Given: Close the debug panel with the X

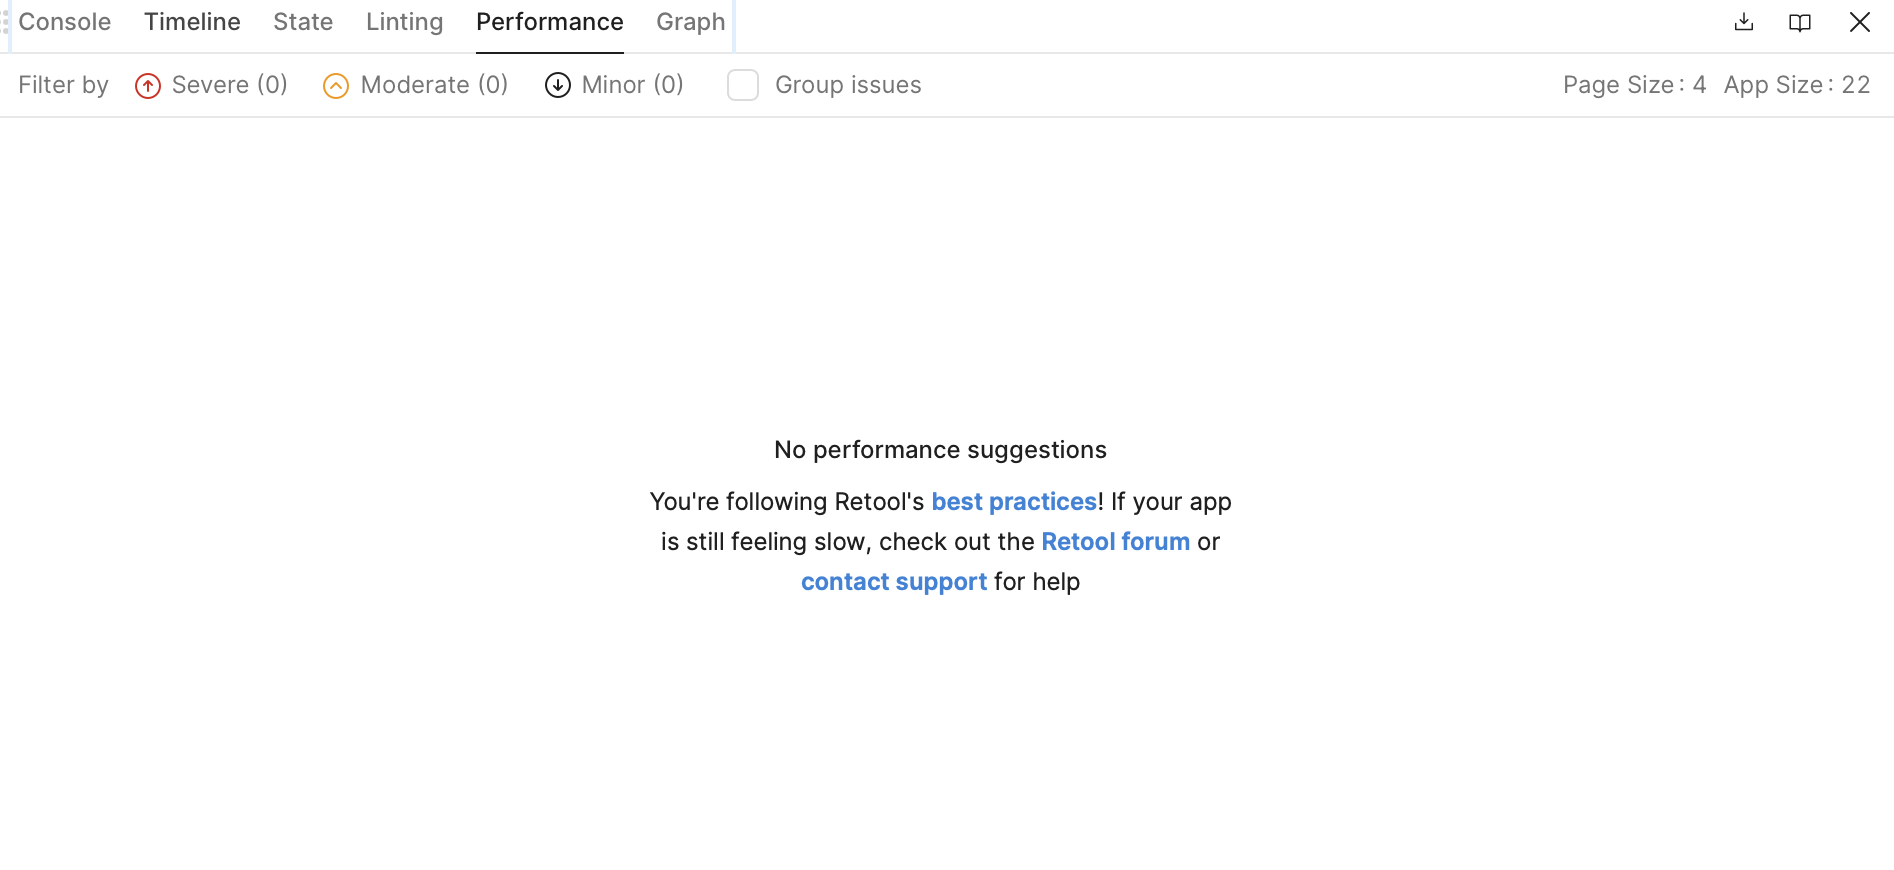Looking at the screenshot, I should tap(1859, 22).
